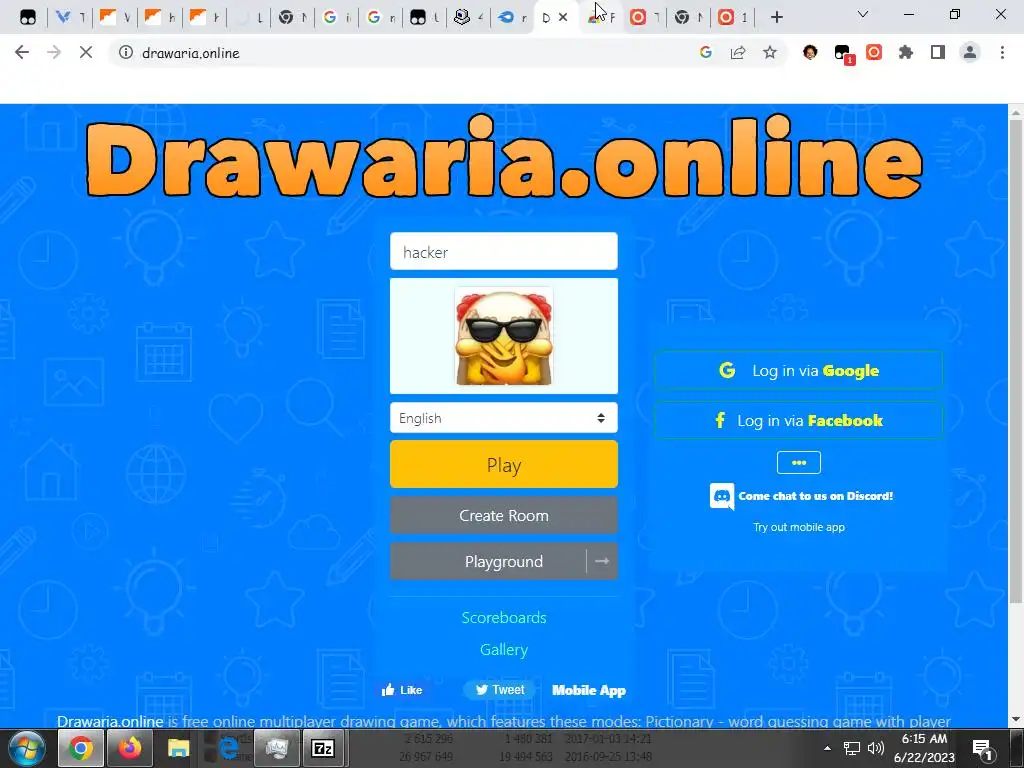Screen dimensions: 1024x768
Task: Click the Discord logo icon
Action: (x=722, y=496)
